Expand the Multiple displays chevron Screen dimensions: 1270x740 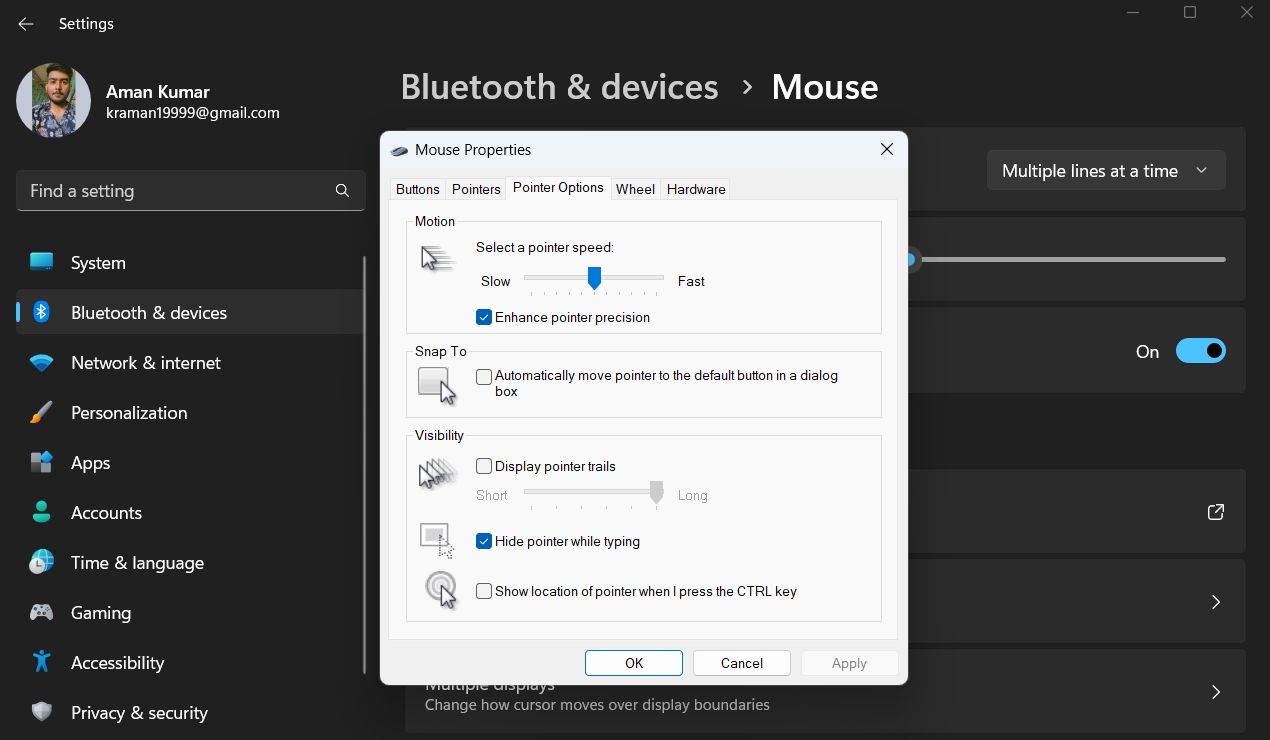point(1216,692)
